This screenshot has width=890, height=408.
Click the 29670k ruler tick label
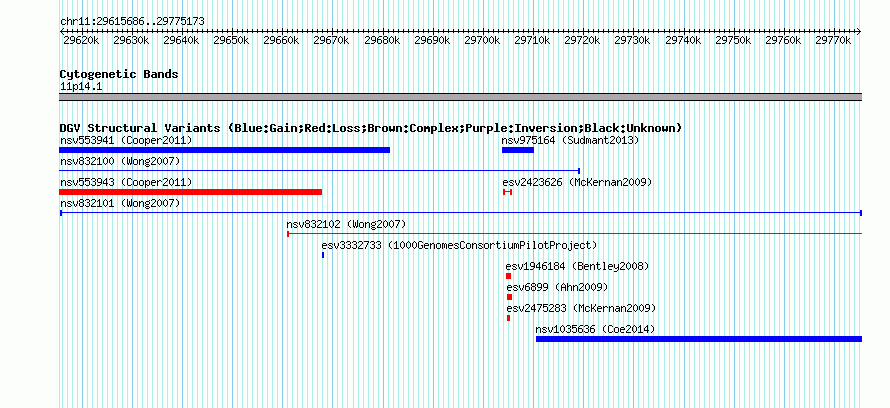click(331, 40)
